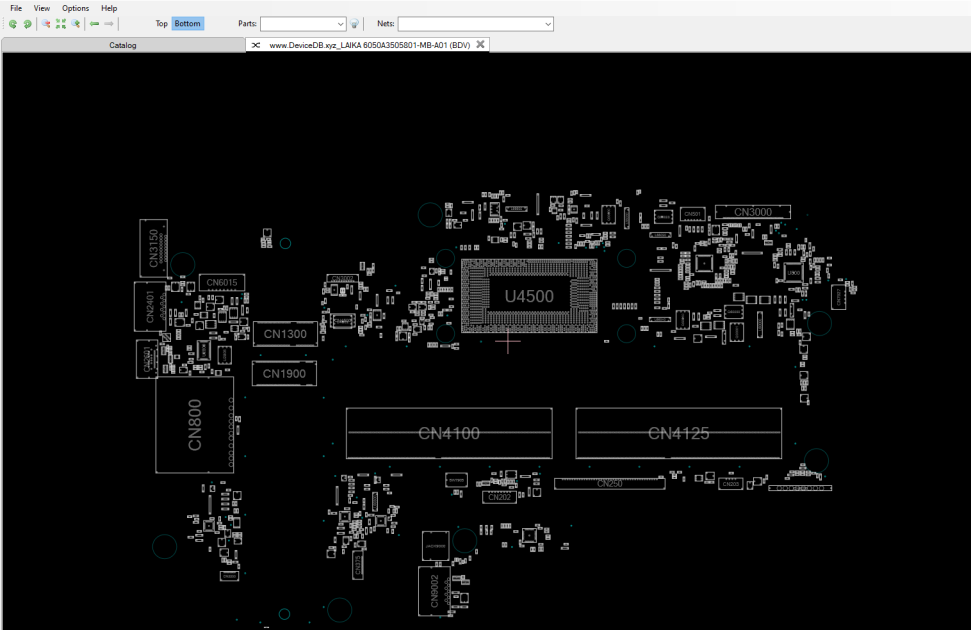Screen dimensions: 971x630
Task: Close the LAIKA 6050A3505801 board tab
Action: point(481,44)
